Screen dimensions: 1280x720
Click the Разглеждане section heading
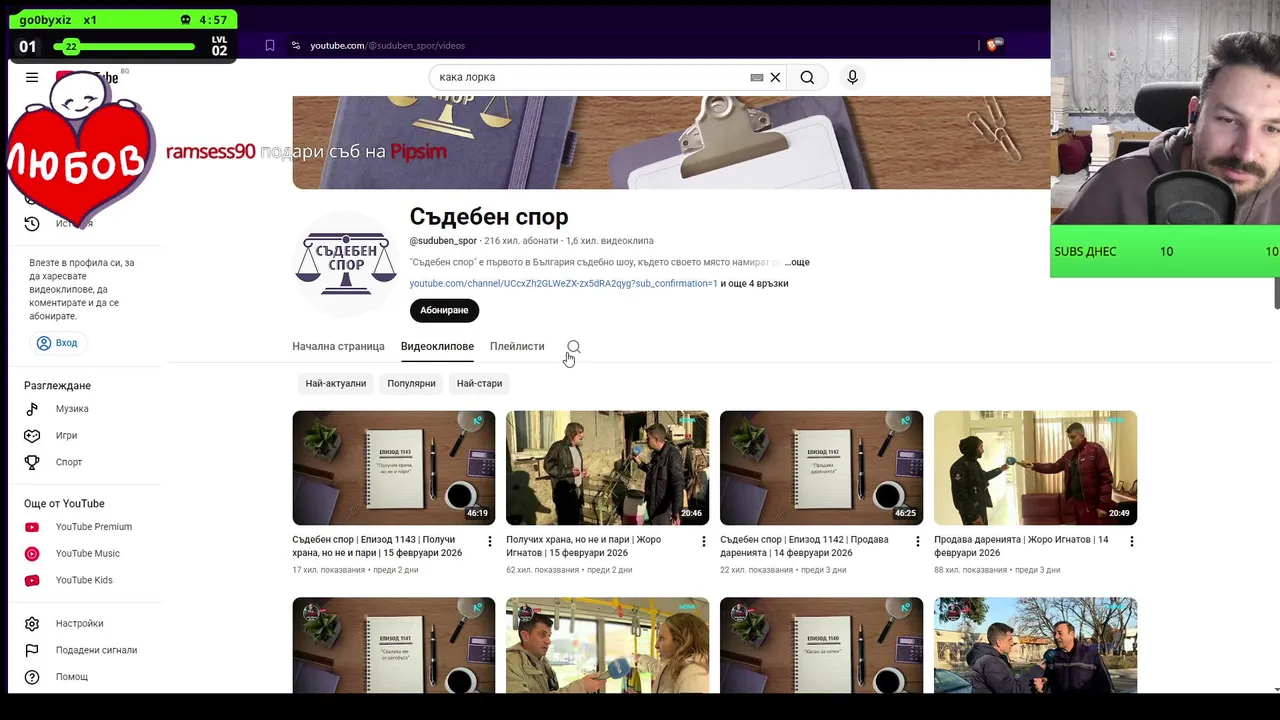(57, 385)
